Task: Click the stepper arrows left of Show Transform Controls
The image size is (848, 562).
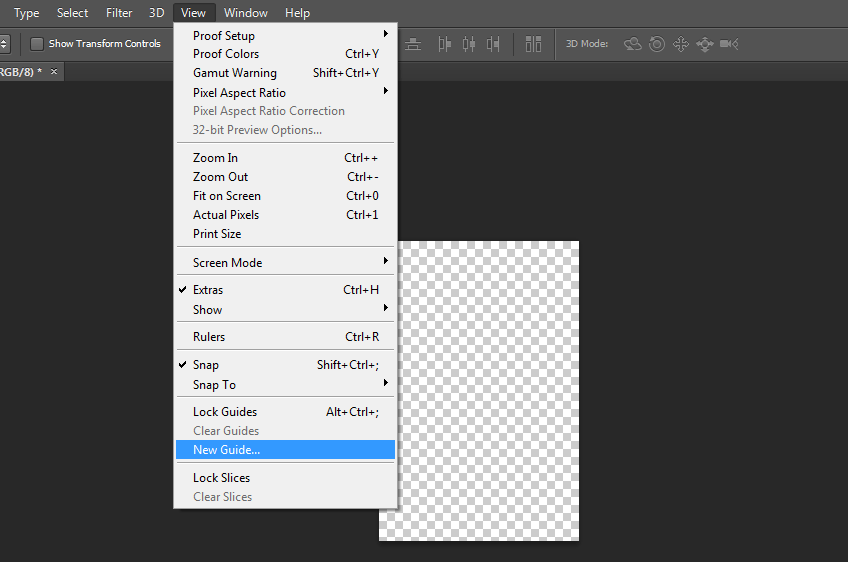Action: pos(4,44)
